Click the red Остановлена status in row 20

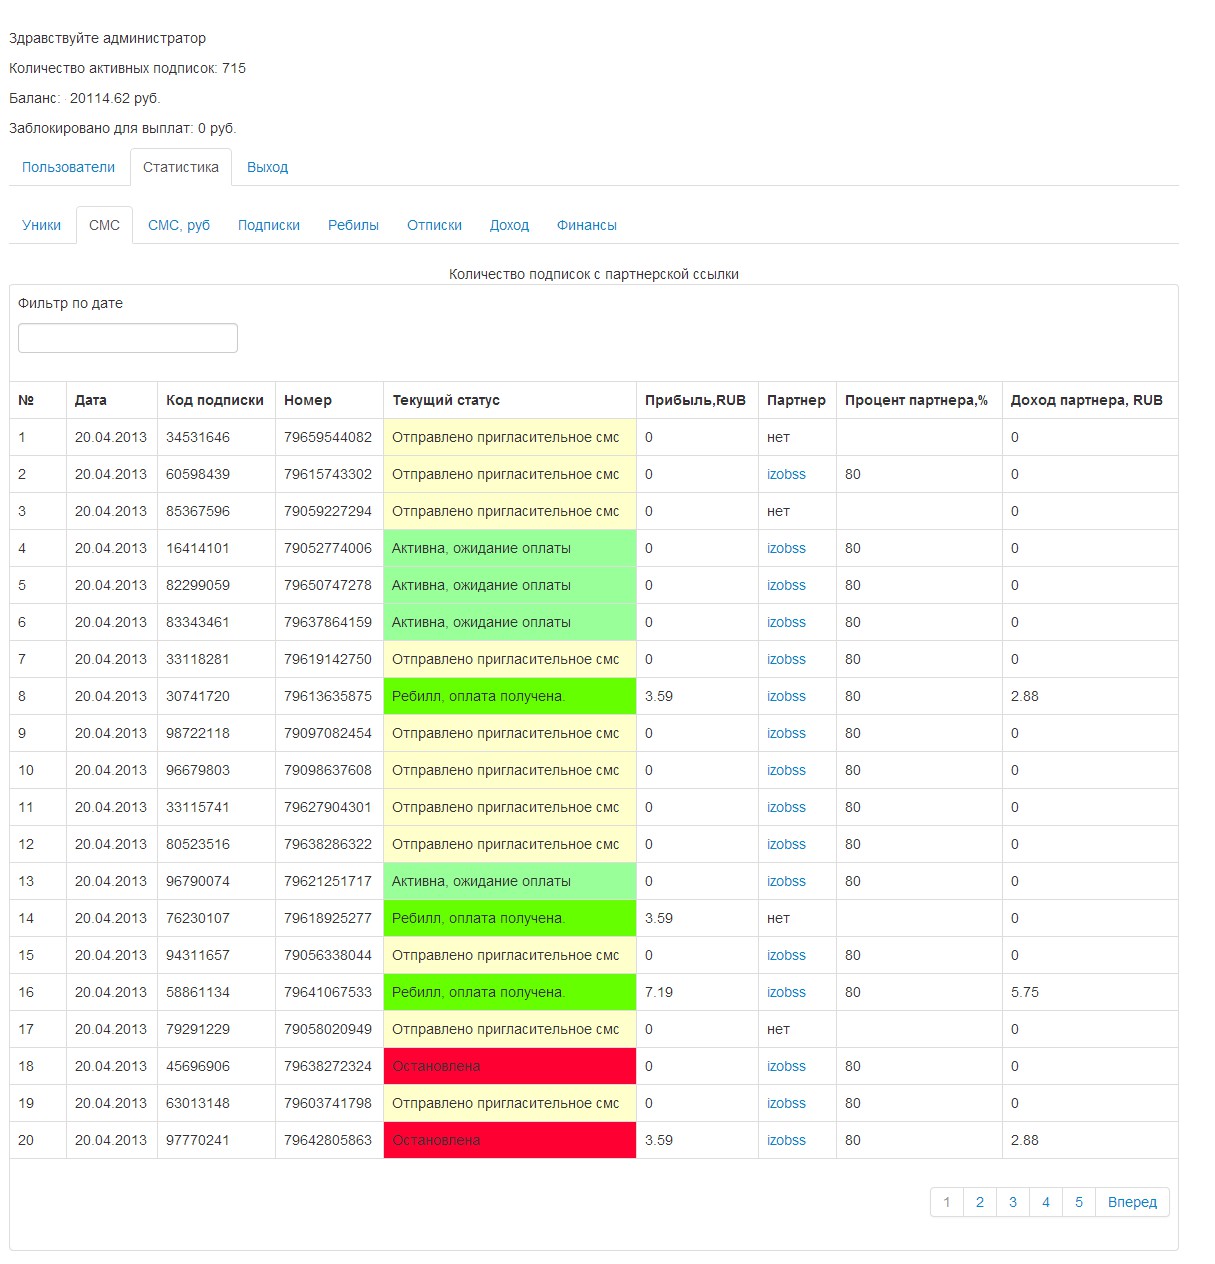[x=510, y=1140]
